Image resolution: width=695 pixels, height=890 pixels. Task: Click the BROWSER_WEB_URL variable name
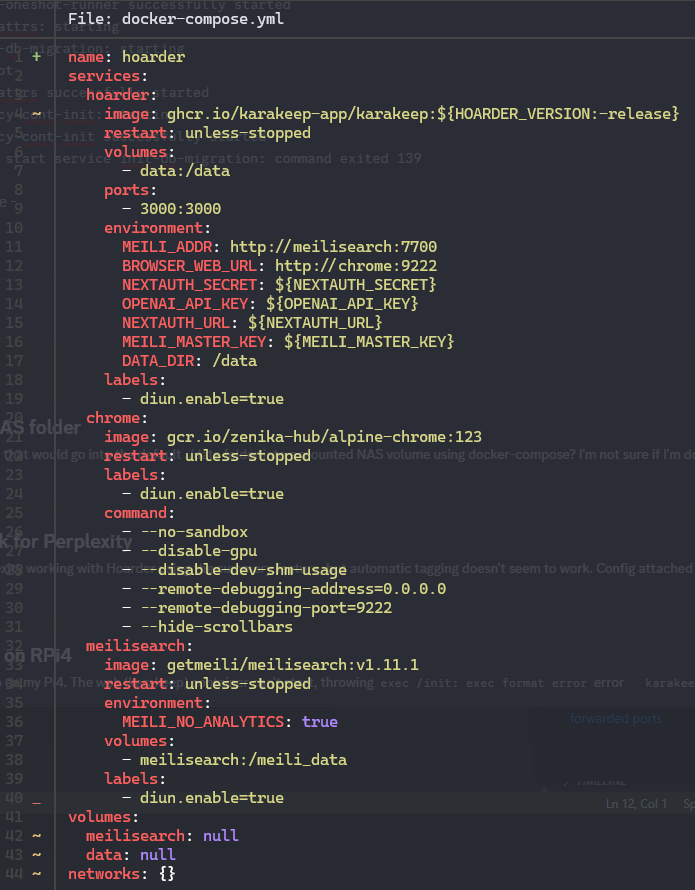click(x=190, y=266)
